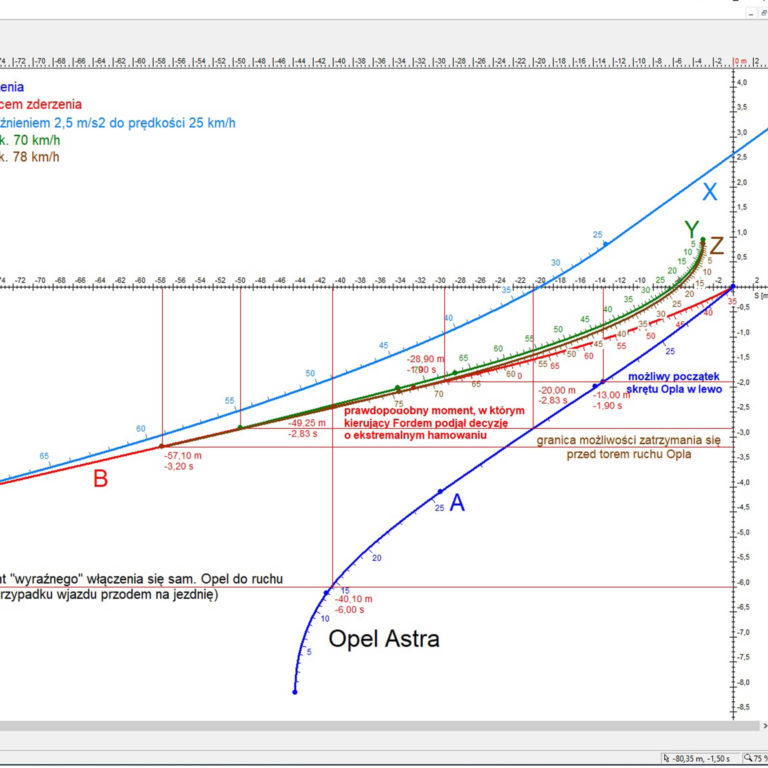Select the text about Opel 'do ruchu'
The height and width of the screenshot is (768, 768).
(x=142, y=579)
